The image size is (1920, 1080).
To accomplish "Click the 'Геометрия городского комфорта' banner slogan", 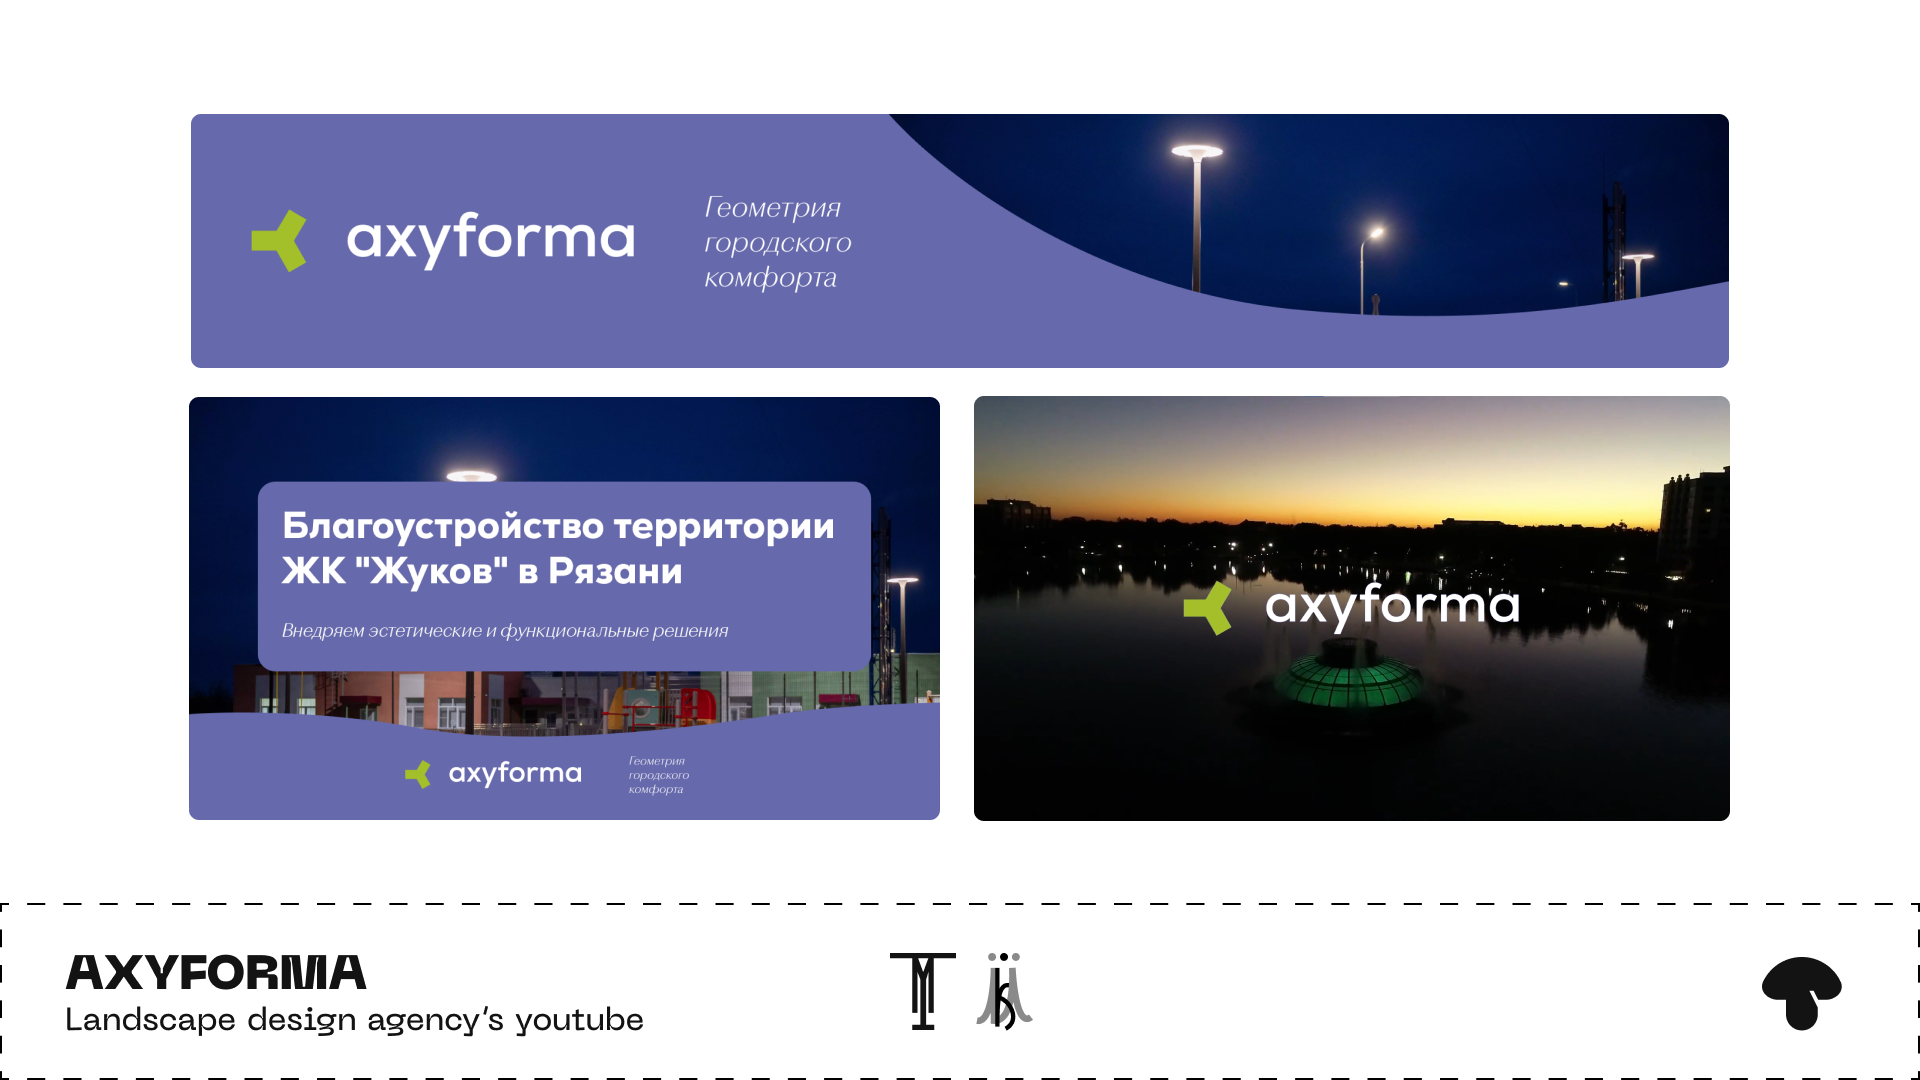I will pyautogui.click(x=777, y=242).
